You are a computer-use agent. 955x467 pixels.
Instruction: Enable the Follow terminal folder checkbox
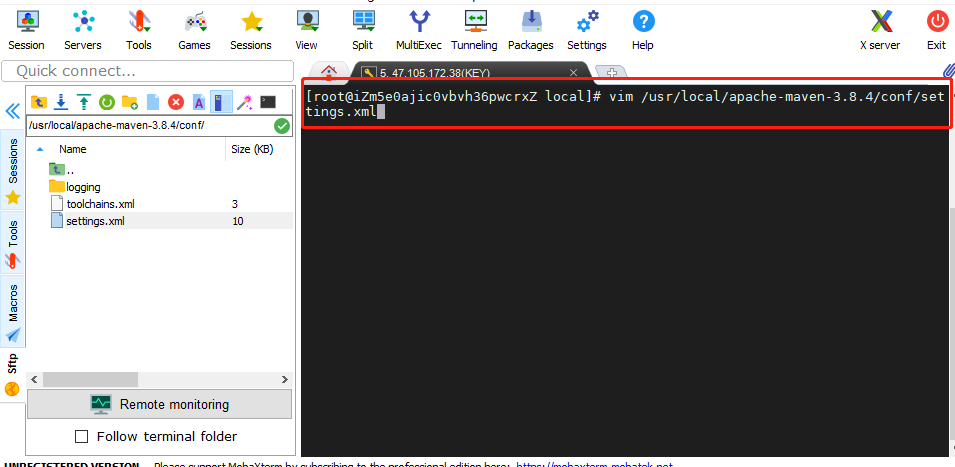coord(81,437)
